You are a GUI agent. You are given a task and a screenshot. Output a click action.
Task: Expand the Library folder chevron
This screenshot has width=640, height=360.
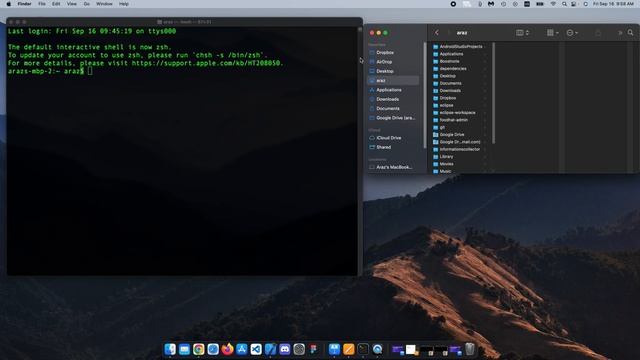coord(485,157)
